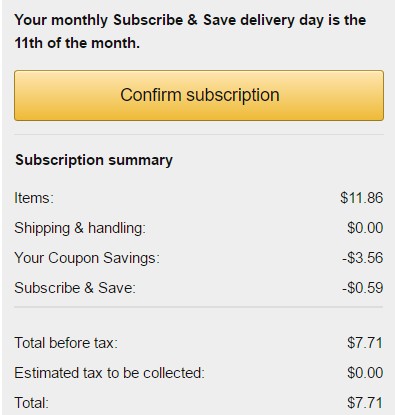The width and height of the screenshot is (395, 415).
Task: Click the Subscription summary heading
Action: click(x=94, y=160)
